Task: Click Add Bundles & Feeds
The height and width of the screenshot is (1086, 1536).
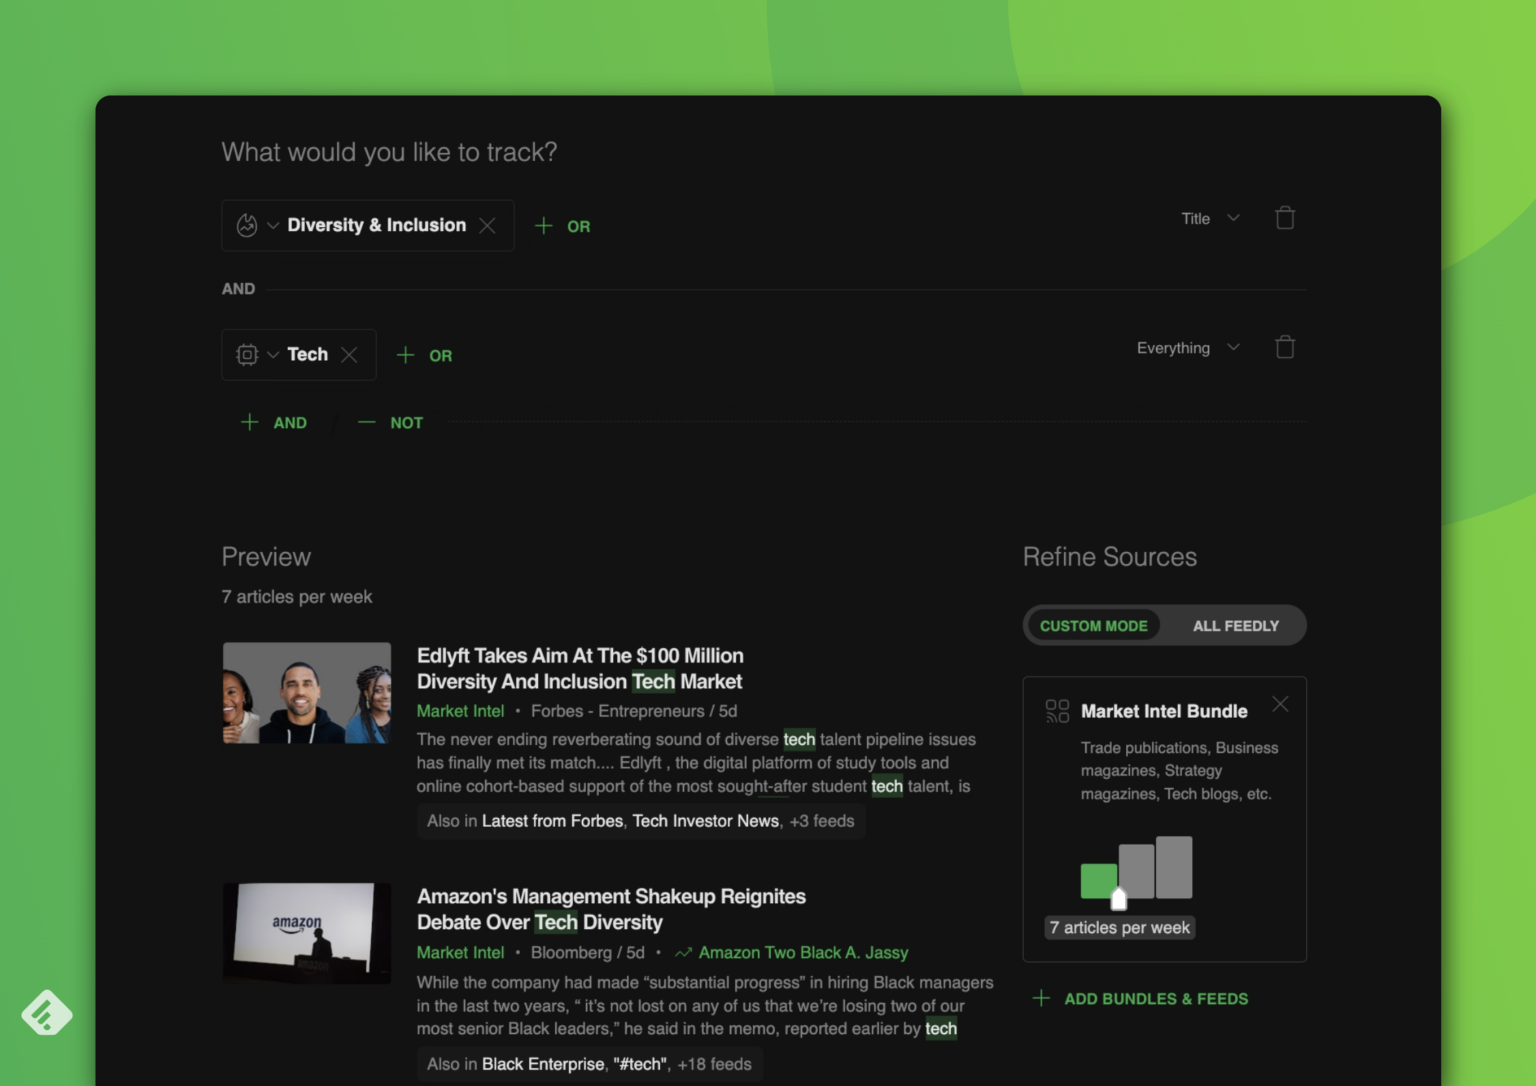Action: pos(1140,999)
